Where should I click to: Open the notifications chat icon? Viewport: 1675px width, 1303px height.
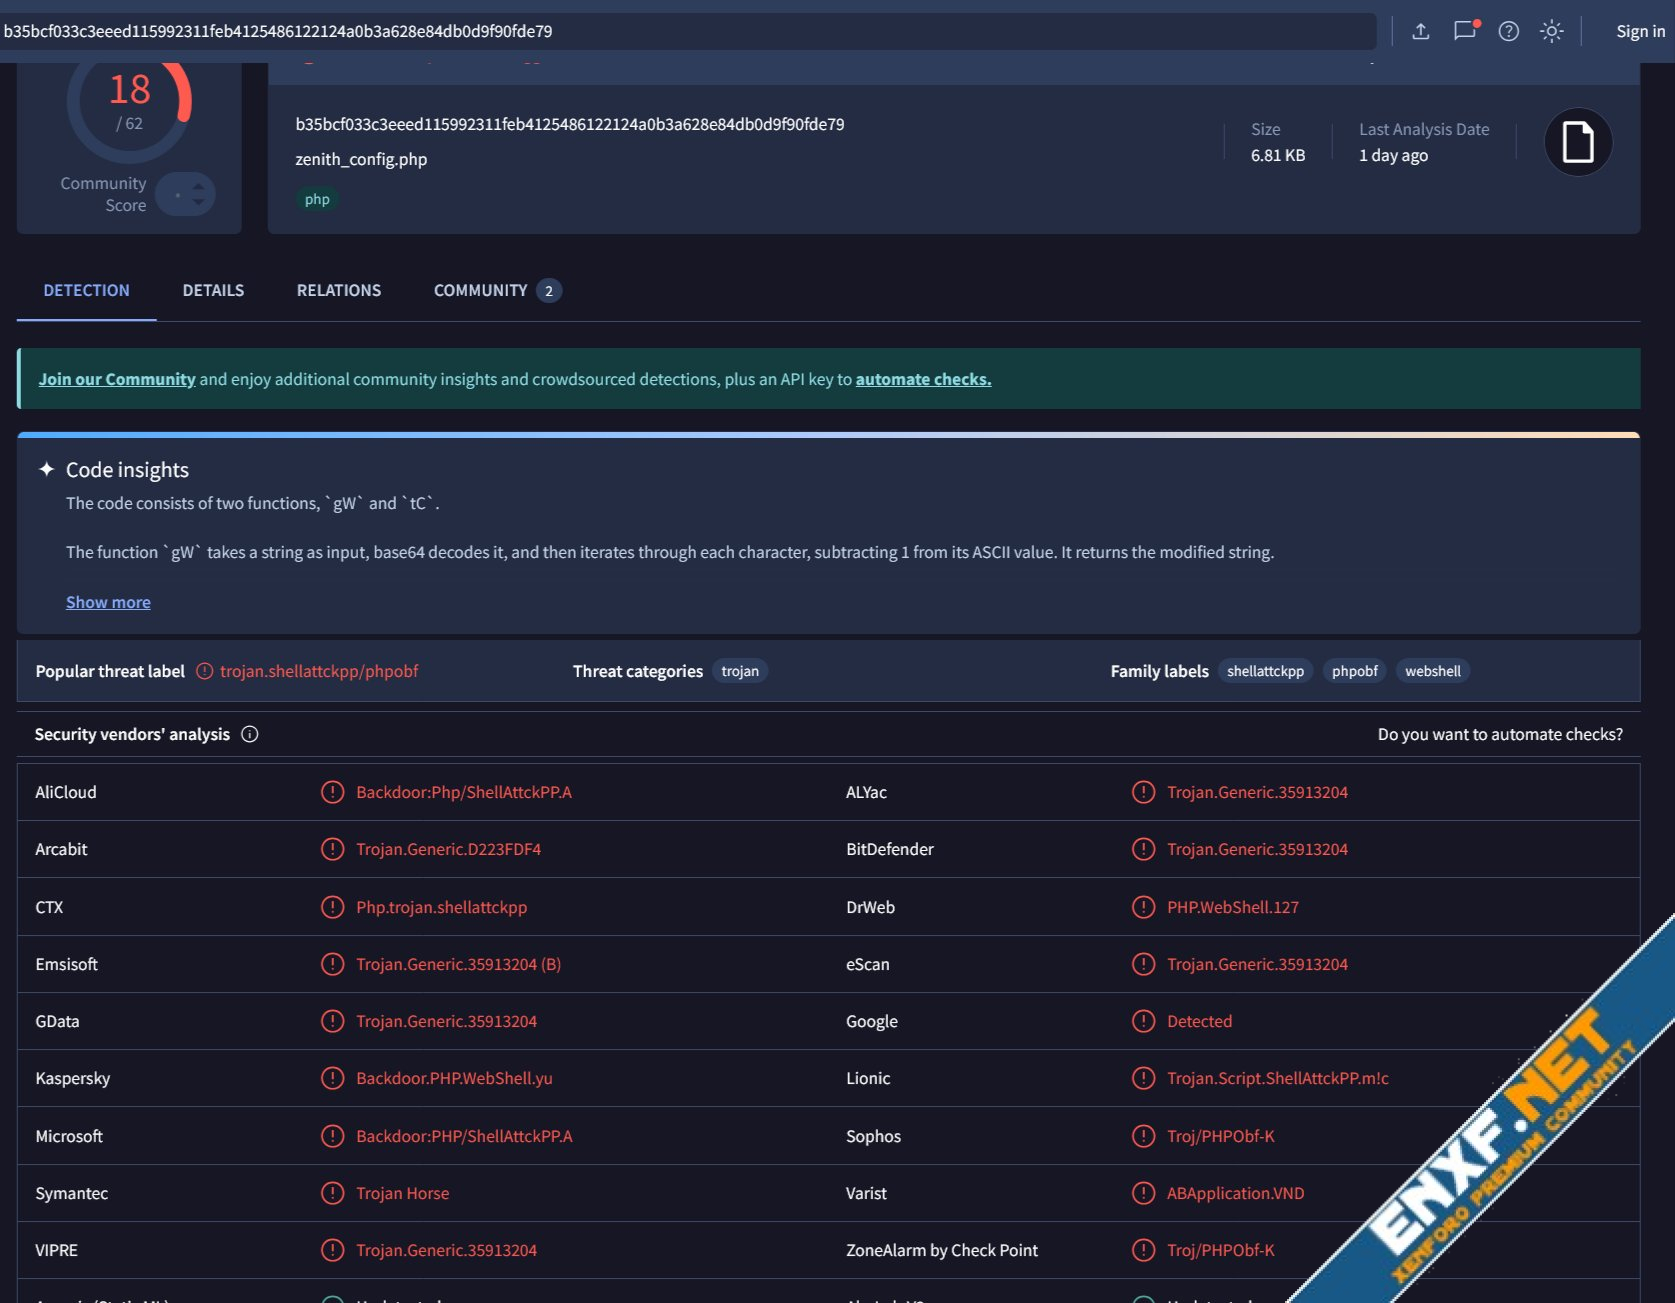click(x=1465, y=30)
